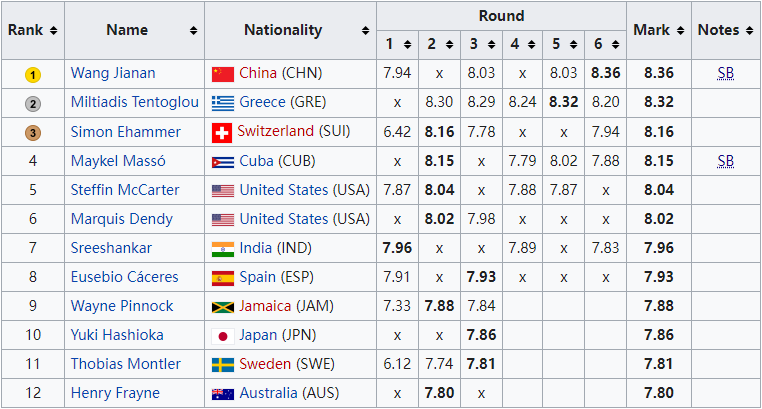Click SB abbreviation in Maykel Massó row
This screenshot has height=409, width=762.
(x=726, y=161)
